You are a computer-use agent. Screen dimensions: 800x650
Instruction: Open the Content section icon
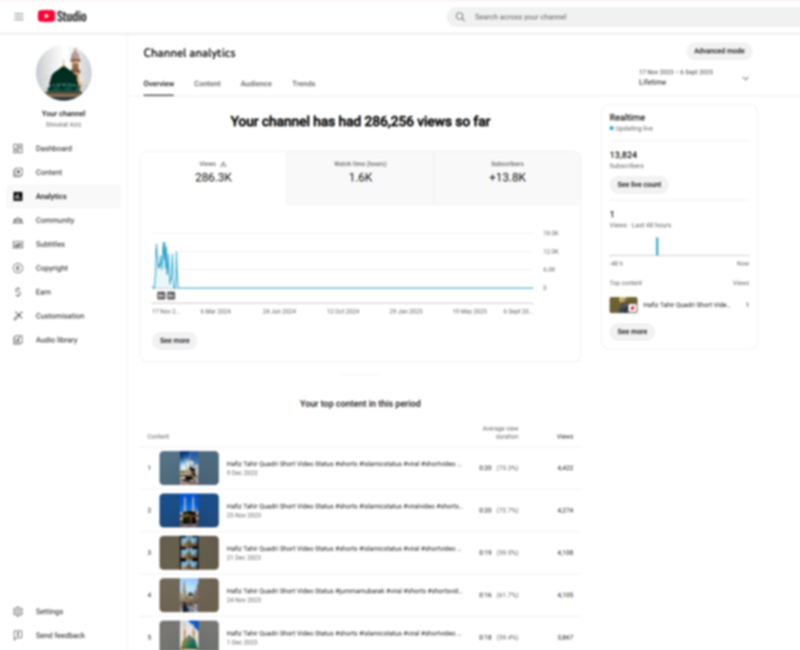coord(18,172)
